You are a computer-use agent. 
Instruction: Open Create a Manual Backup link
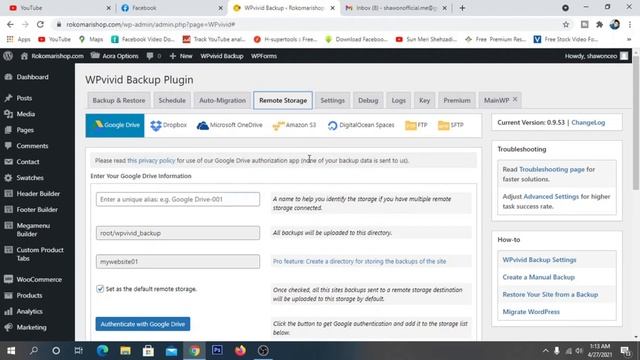pyautogui.click(x=538, y=277)
